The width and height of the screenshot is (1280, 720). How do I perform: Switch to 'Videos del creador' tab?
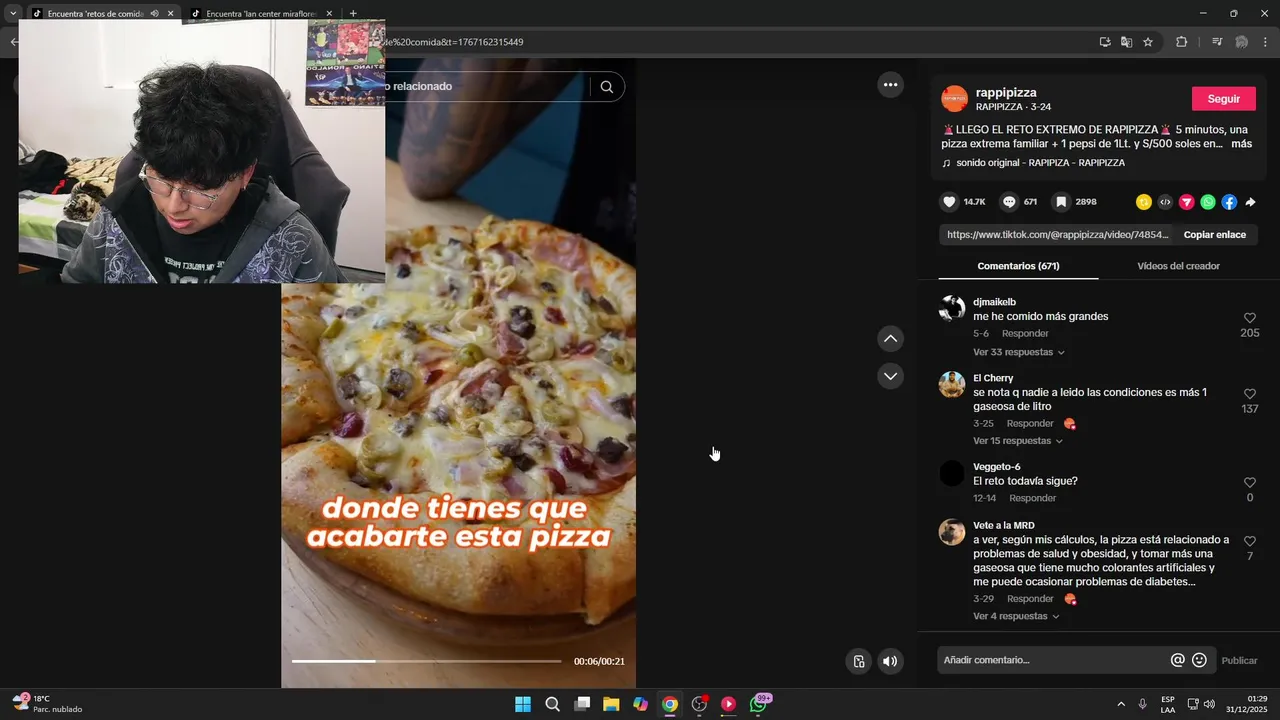[1178, 266]
